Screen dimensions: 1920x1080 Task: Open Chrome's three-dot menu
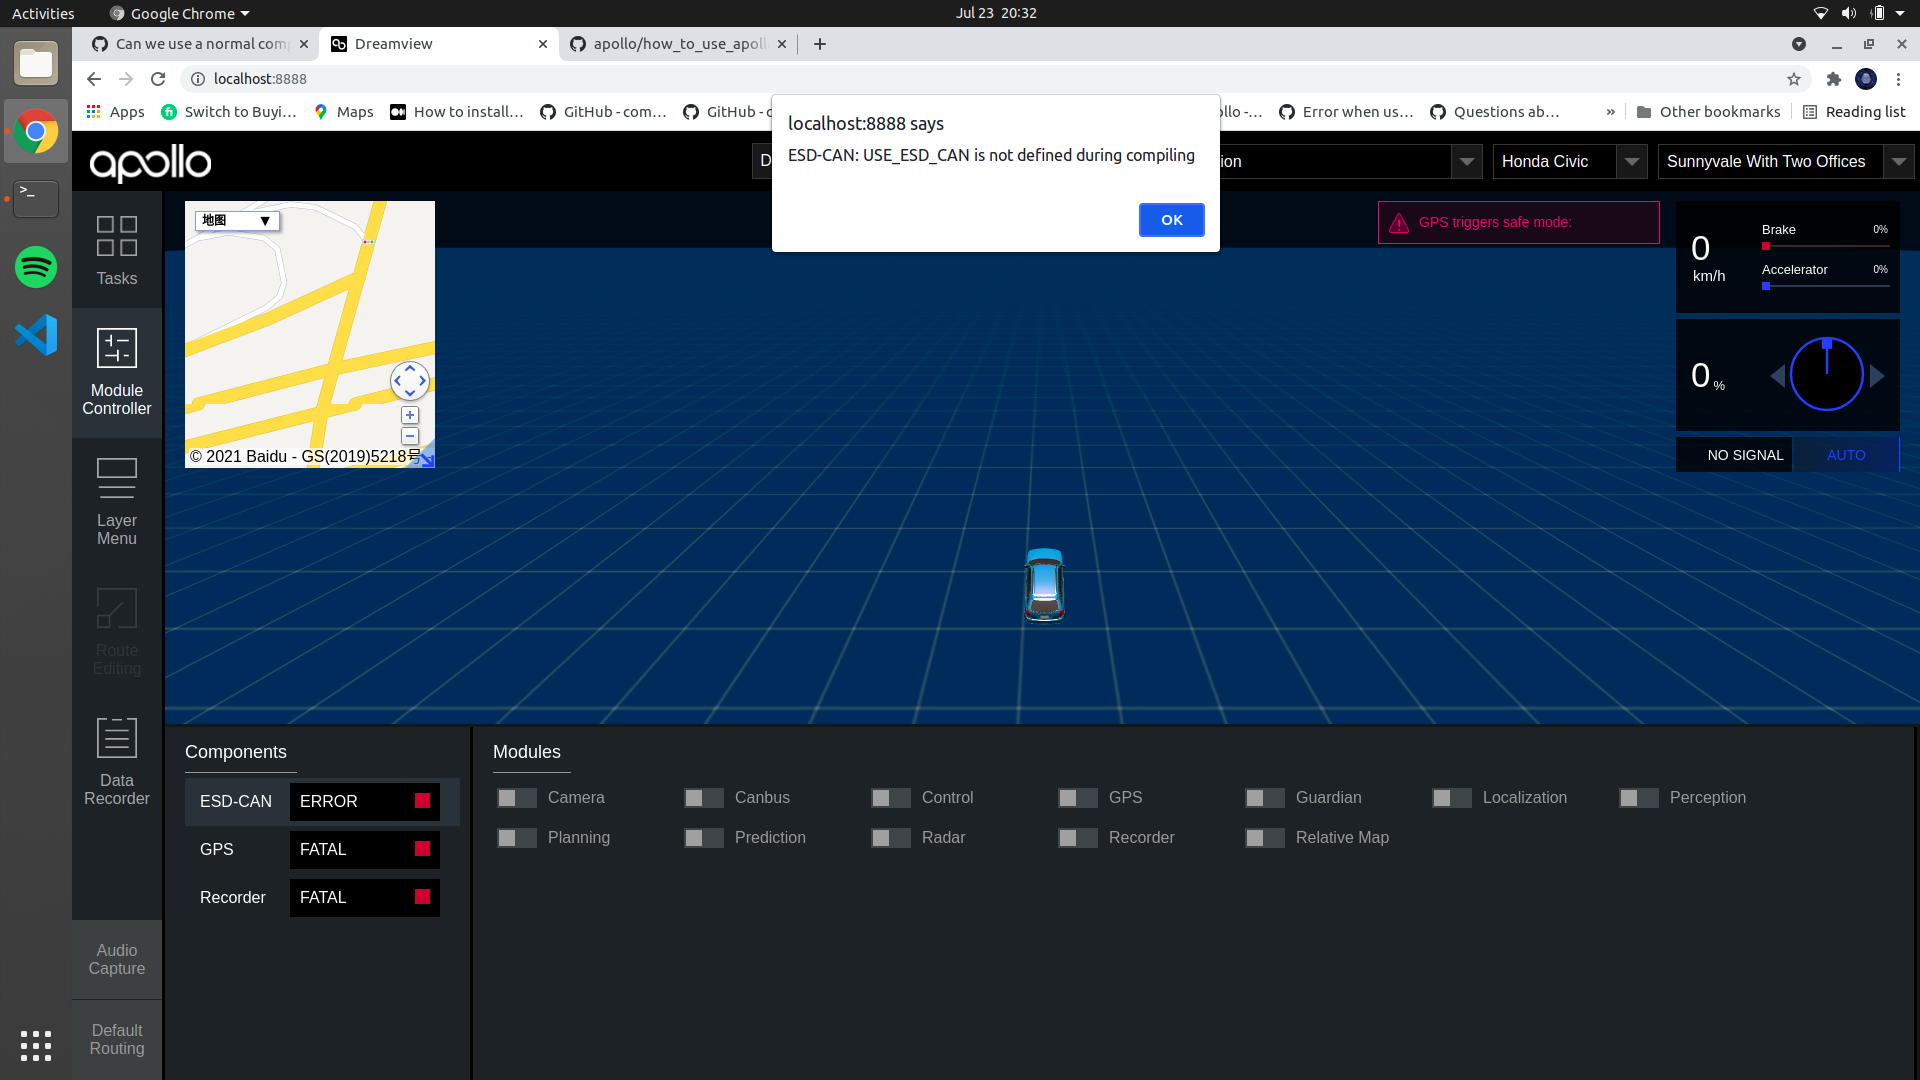[x=1898, y=79]
